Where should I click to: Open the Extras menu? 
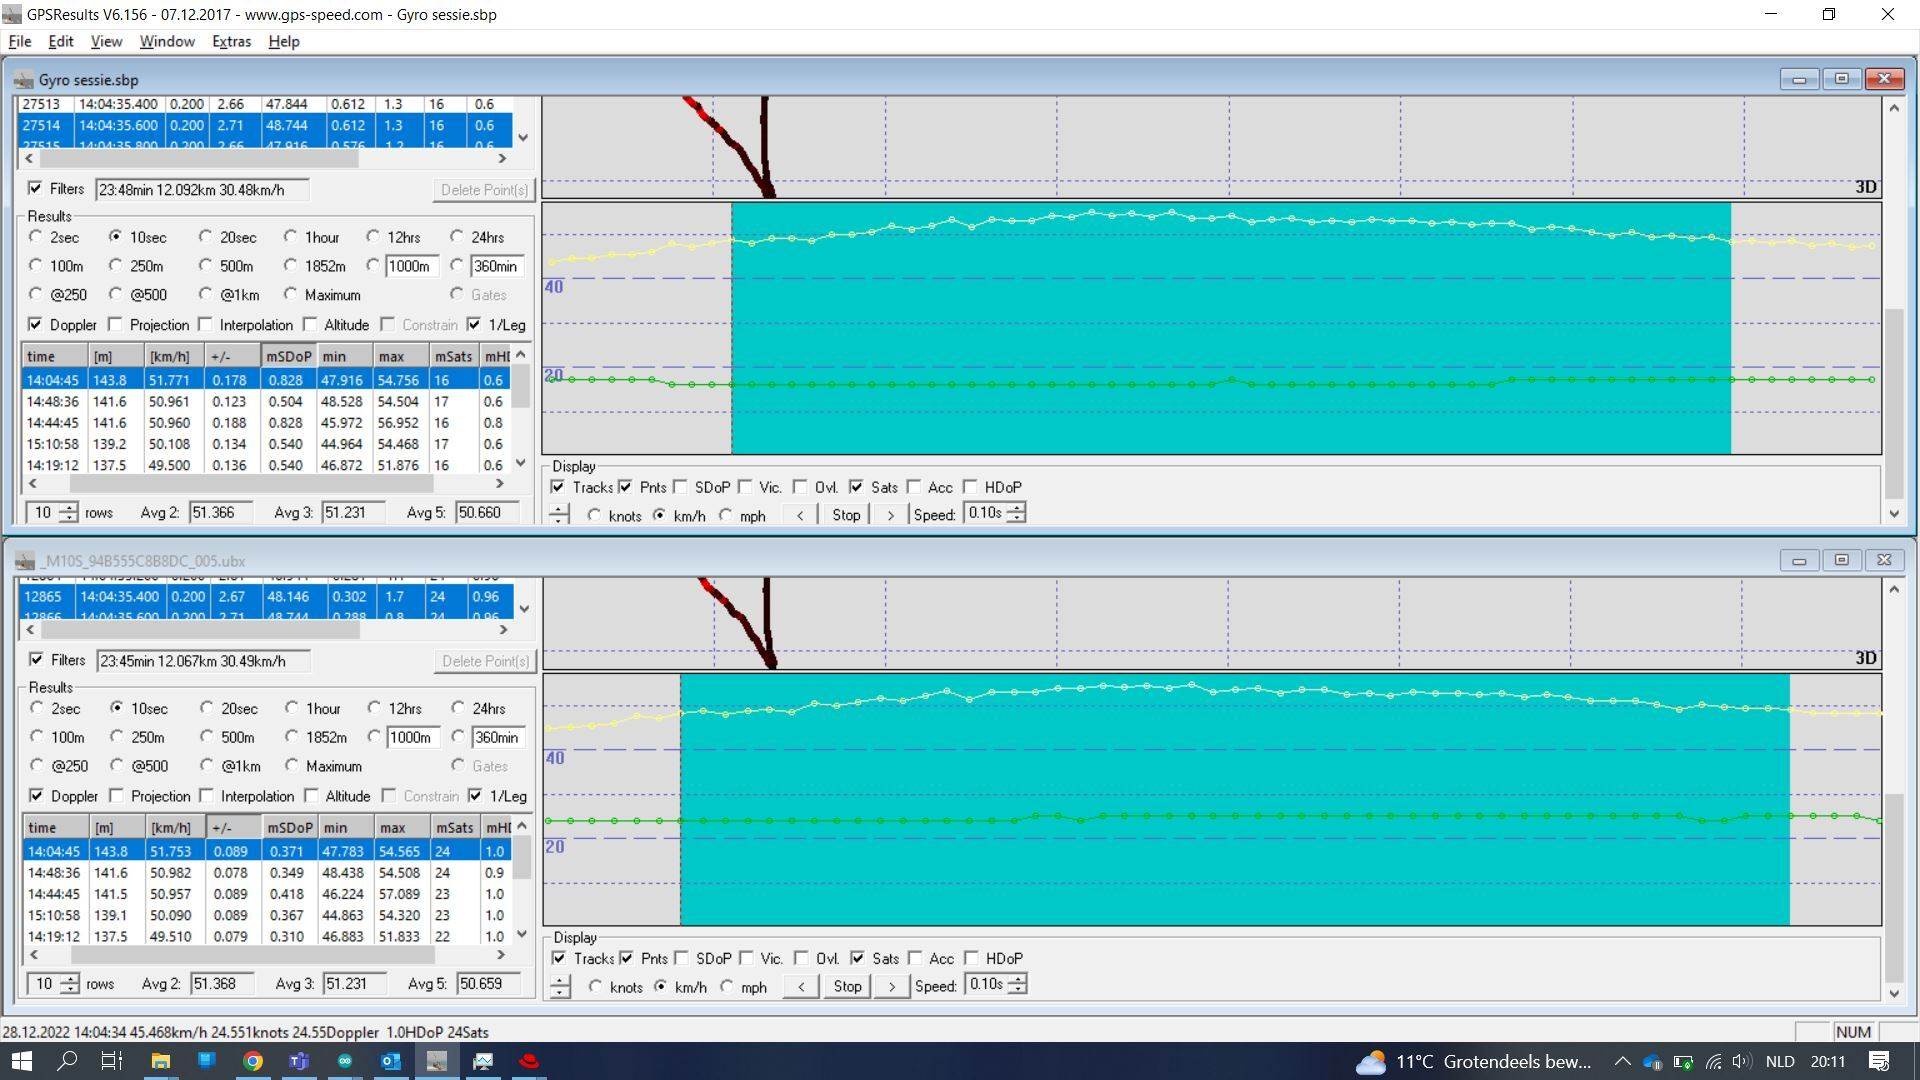point(231,41)
